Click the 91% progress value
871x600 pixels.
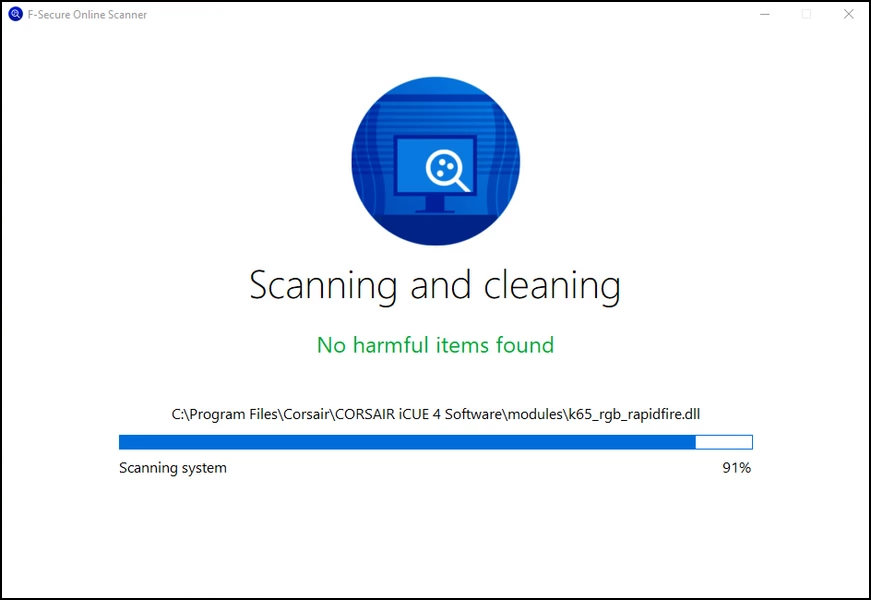(x=737, y=468)
